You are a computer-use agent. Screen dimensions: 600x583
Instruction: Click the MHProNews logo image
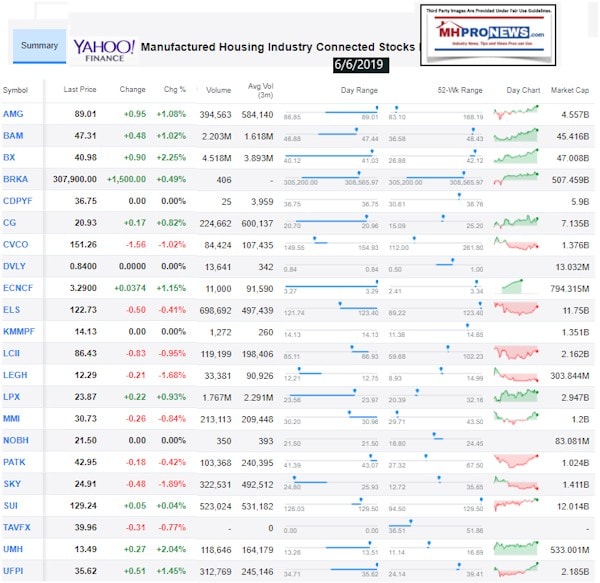coord(488,35)
